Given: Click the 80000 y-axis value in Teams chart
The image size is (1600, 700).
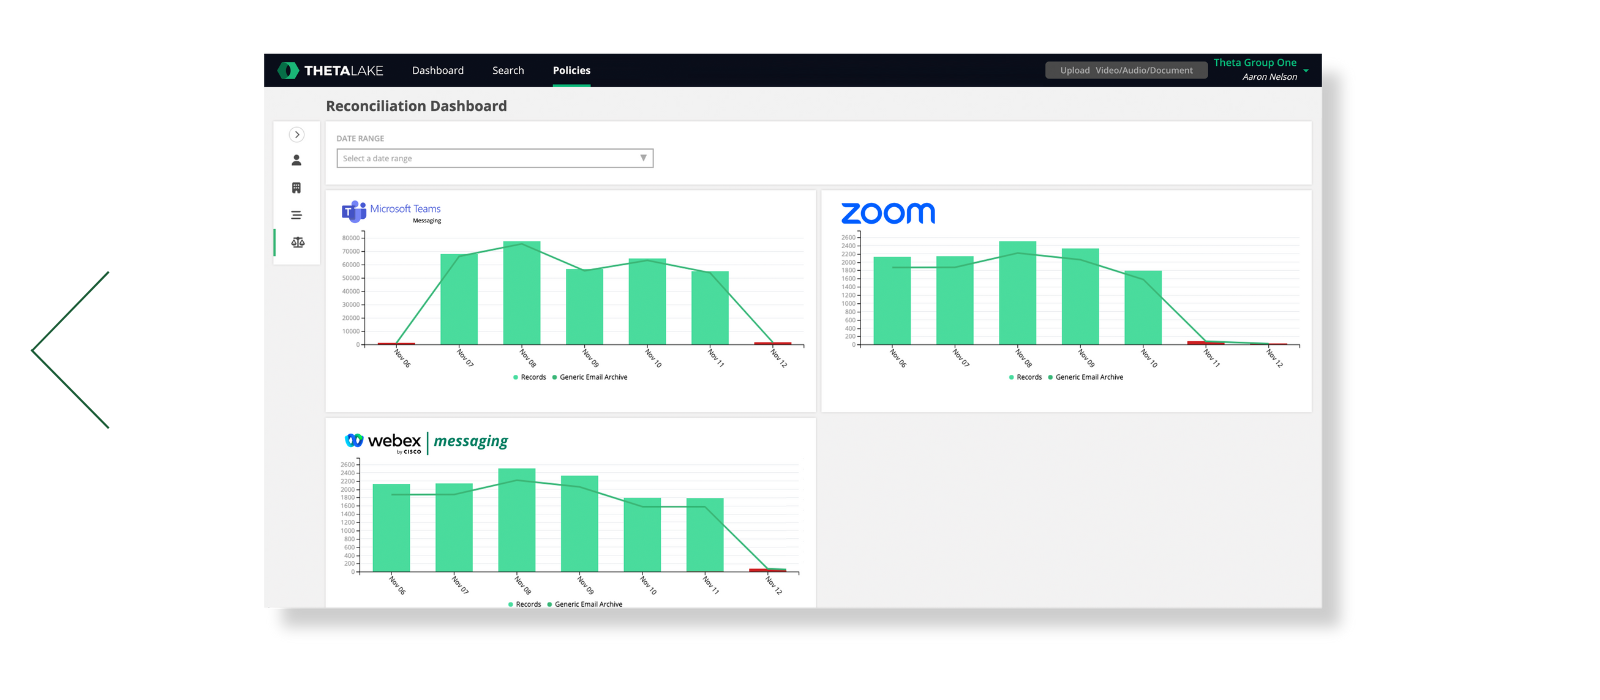Looking at the screenshot, I should click(351, 238).
